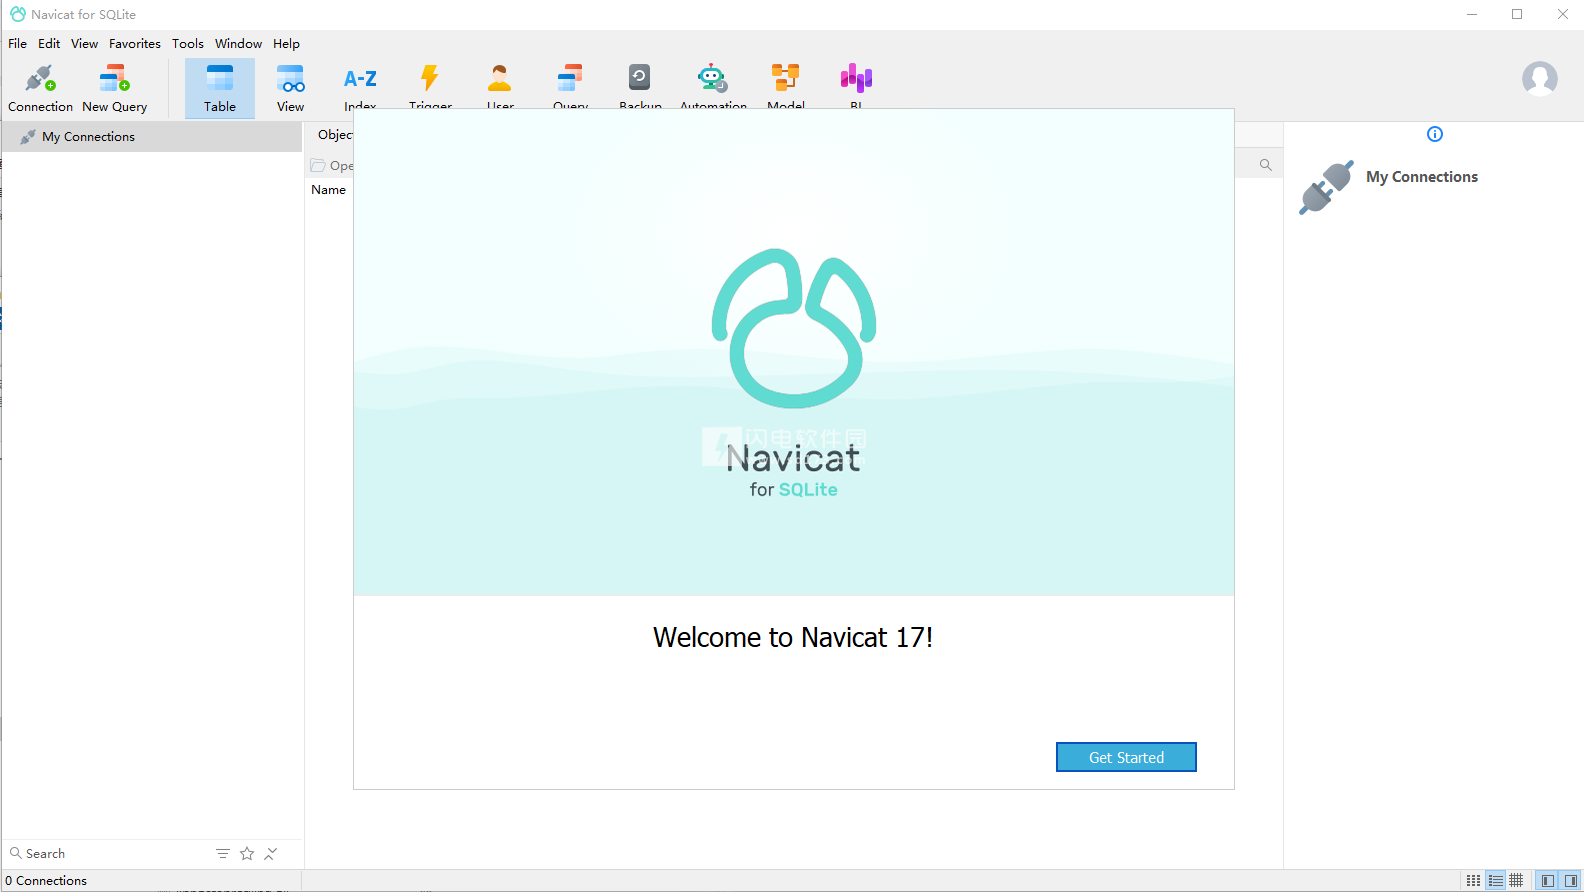
Task: Click the user avatar profile icon
Action: (1539, 78)
